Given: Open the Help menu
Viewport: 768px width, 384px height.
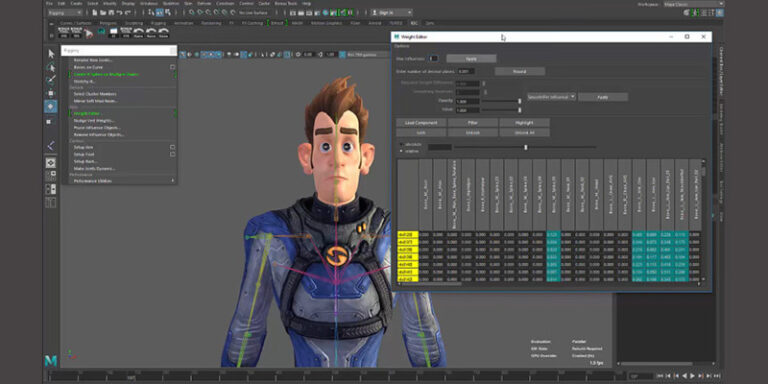Looking at the screenshot, I should [307, 3].
